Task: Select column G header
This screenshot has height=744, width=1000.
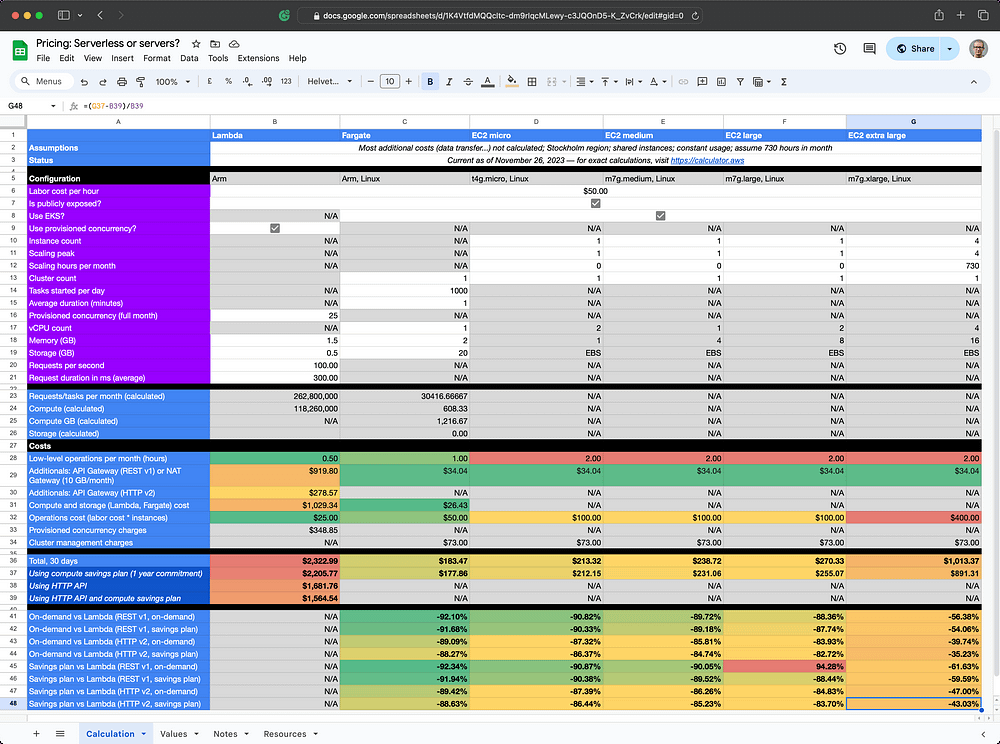Action: click(x=913, y=121)
